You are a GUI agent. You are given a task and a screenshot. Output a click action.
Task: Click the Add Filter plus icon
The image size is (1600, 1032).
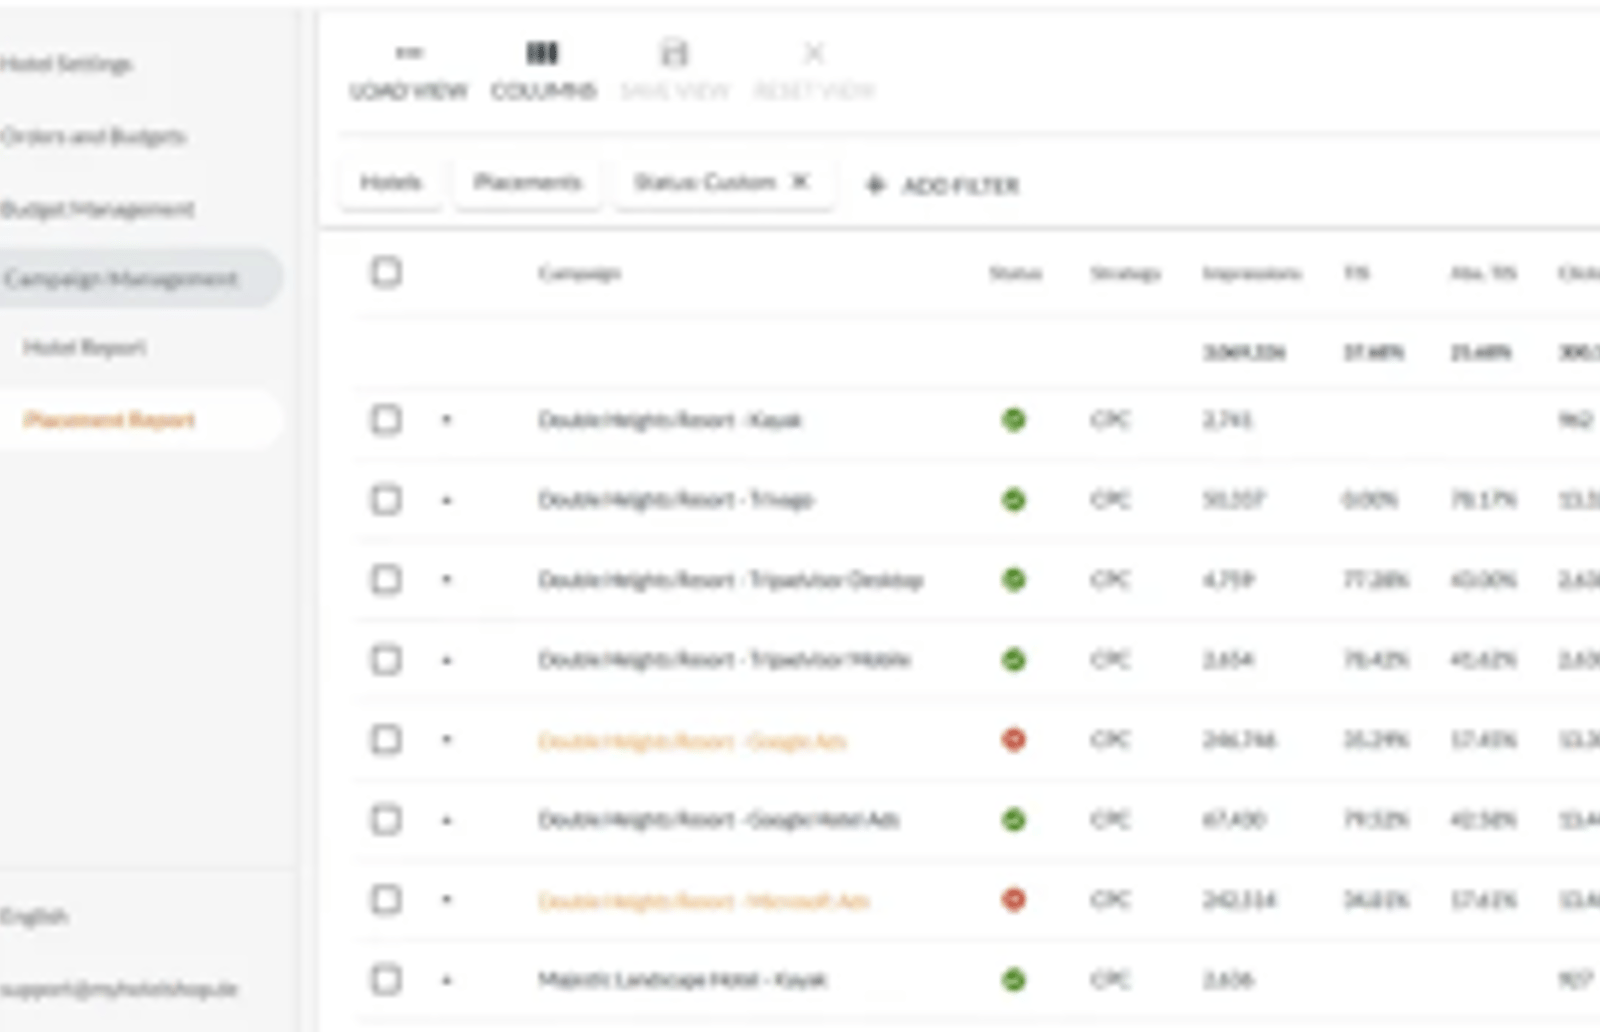[x=875, y=185]
